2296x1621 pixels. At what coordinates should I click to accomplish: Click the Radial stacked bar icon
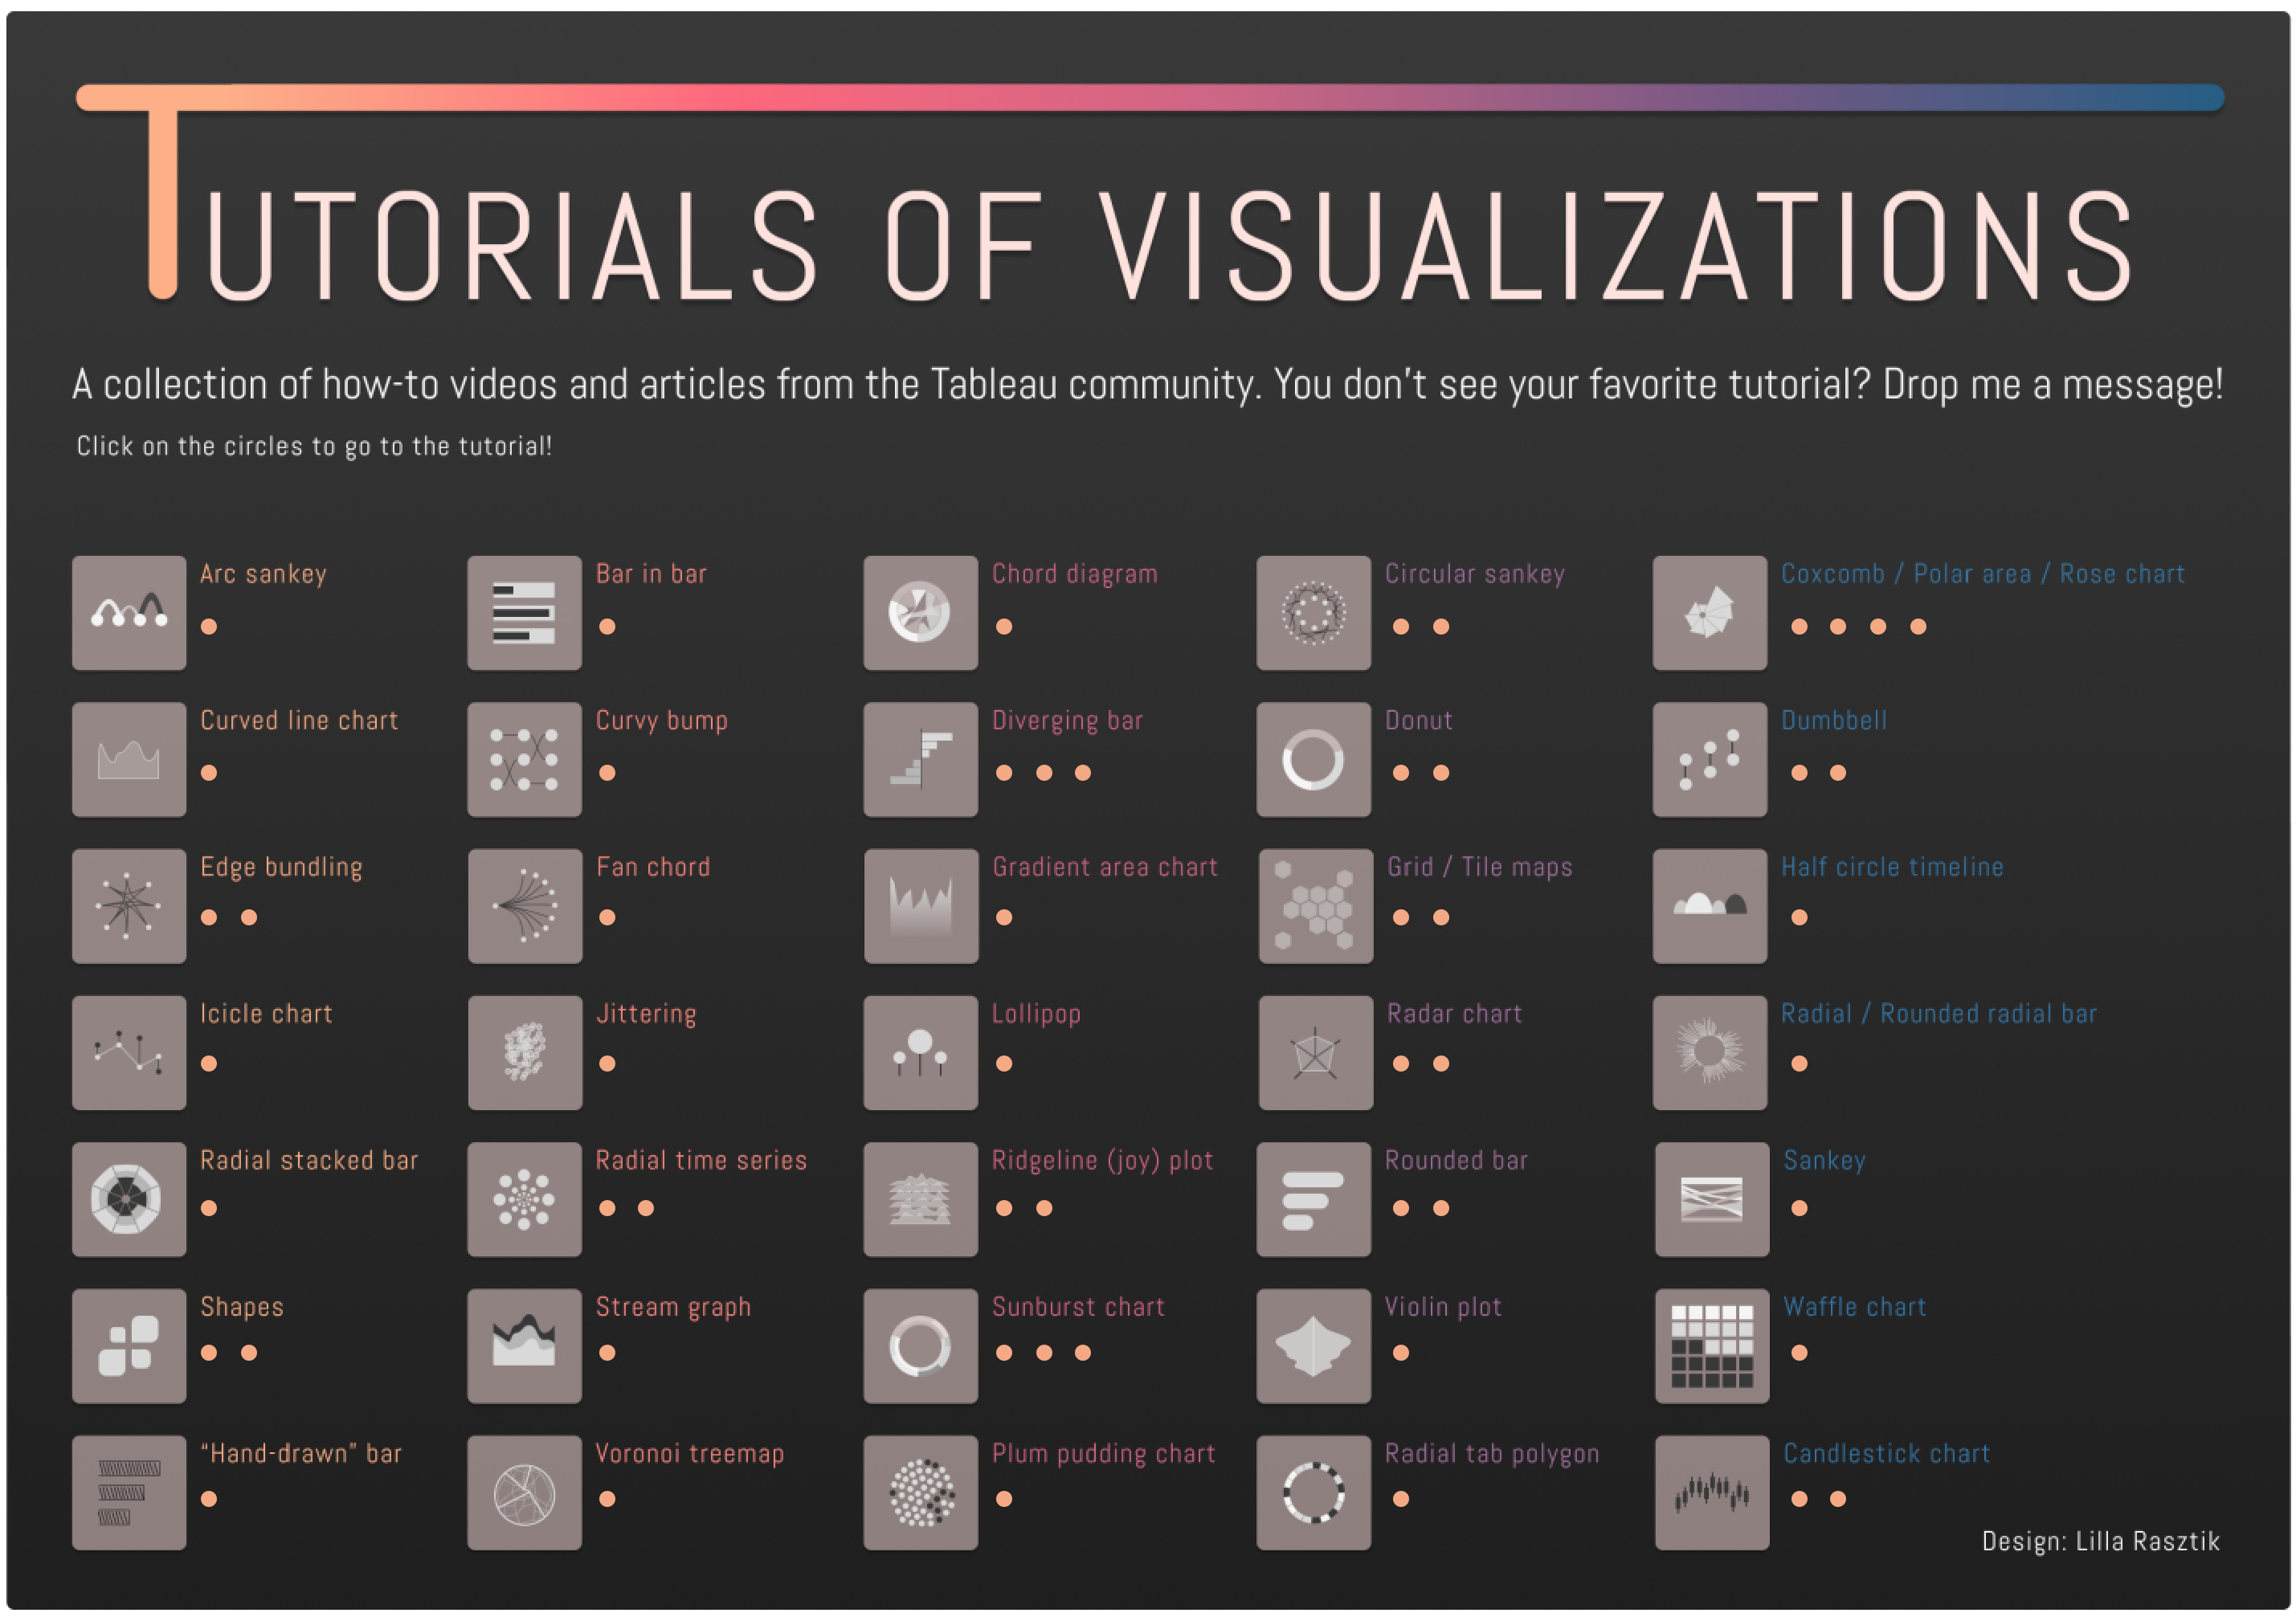click(x=129, y=1198)
